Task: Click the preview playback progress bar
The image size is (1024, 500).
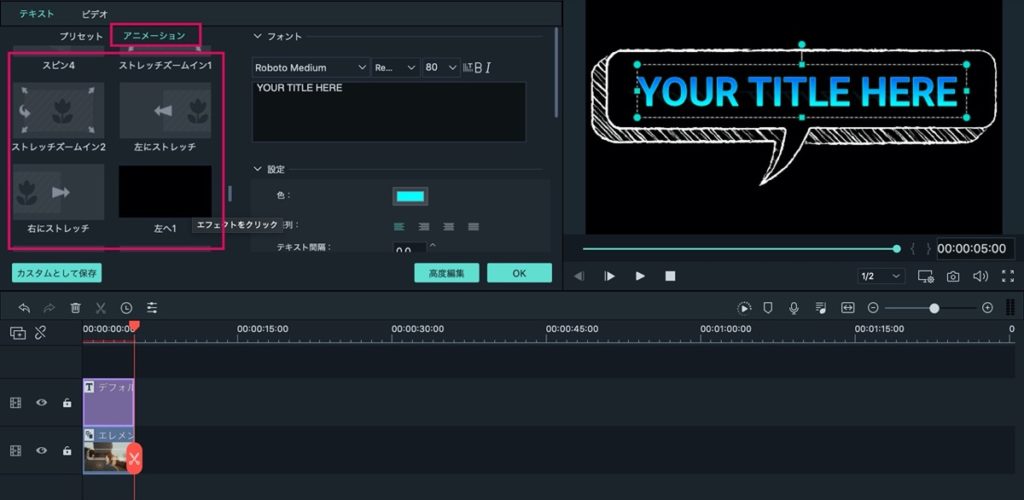Action: (x=741, y=249)
